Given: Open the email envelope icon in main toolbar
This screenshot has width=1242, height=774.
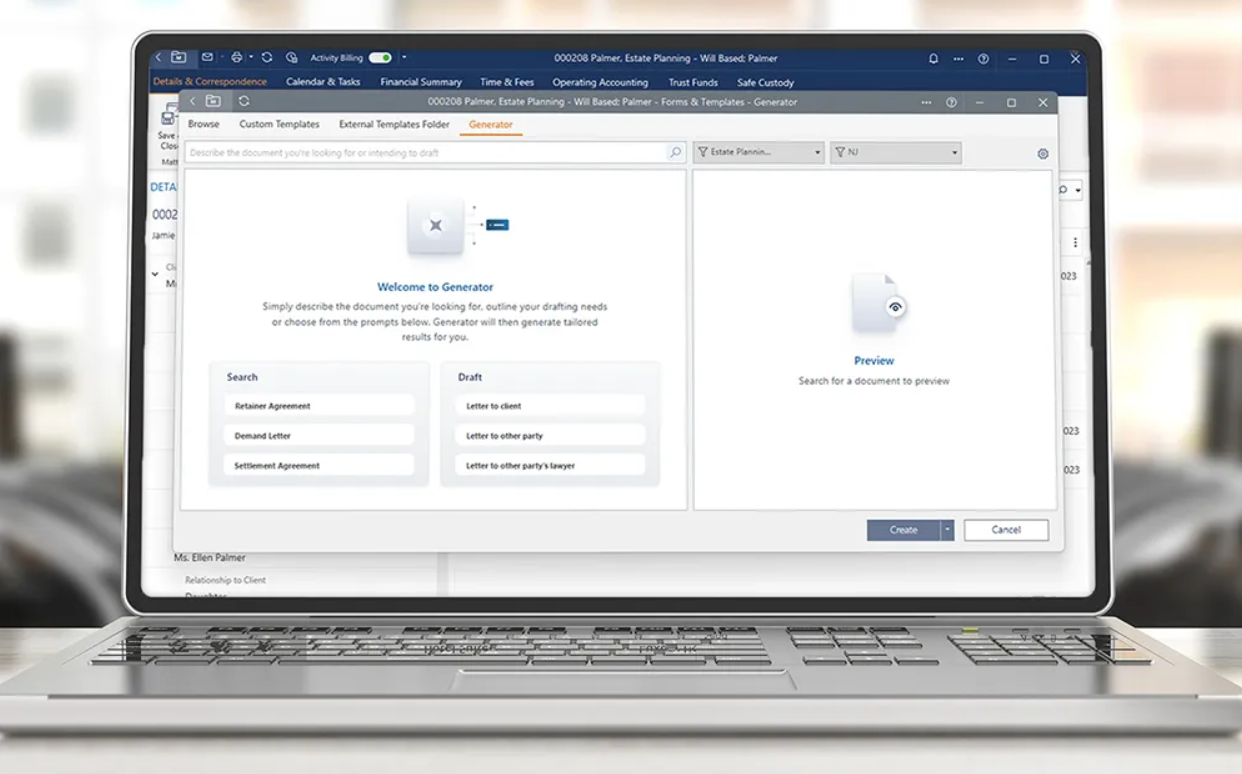Looking at the screenshot, I should [207, 58].
